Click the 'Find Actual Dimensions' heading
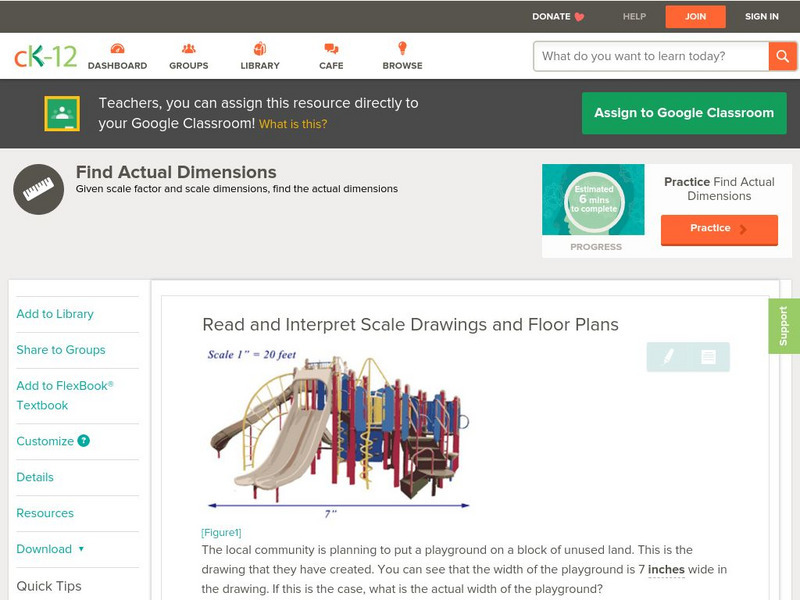This screenshot has width=800, height=600. tap(176, 172)
